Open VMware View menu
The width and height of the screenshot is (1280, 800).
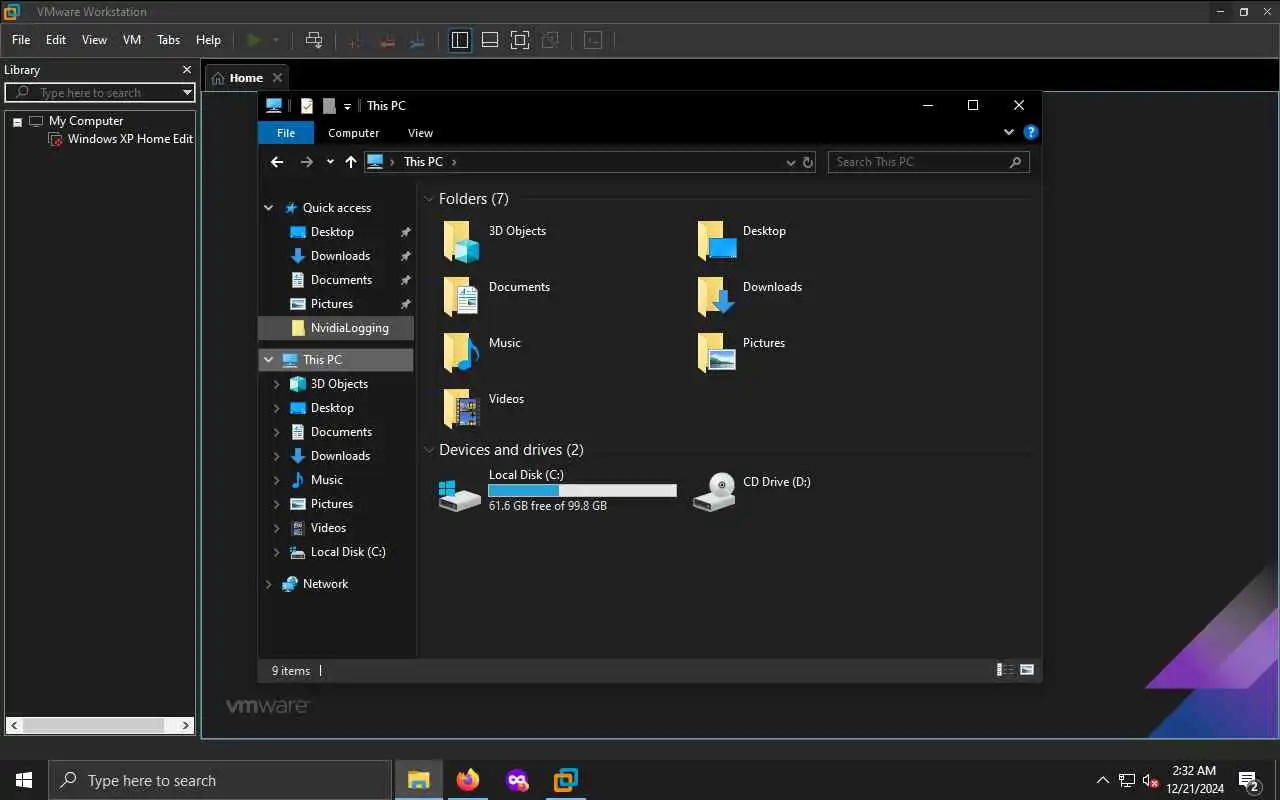click(94, 40)
